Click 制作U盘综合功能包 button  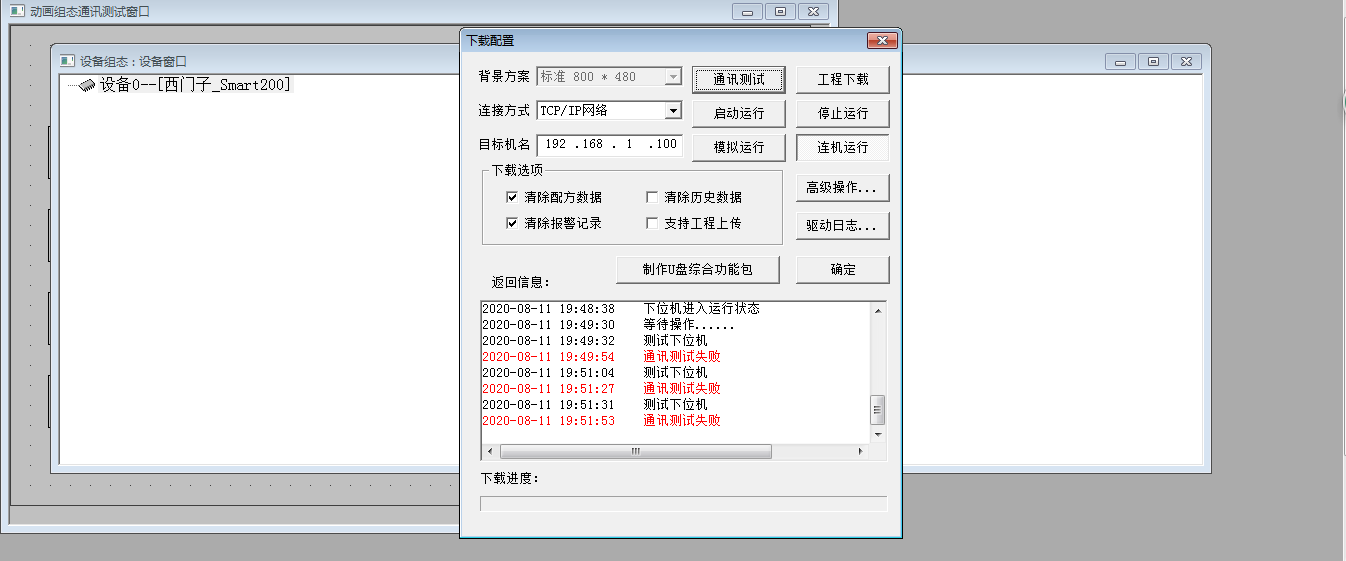tap(698, 269)
